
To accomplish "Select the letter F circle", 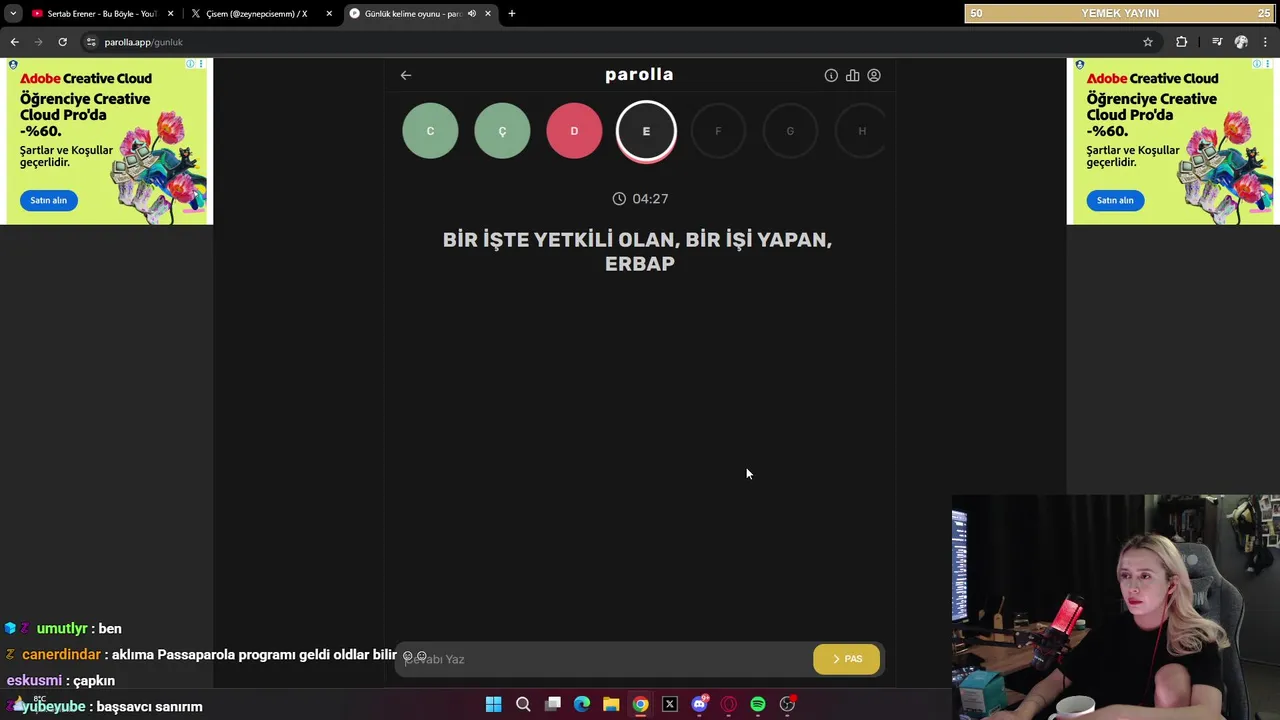I will click(718, 131).
